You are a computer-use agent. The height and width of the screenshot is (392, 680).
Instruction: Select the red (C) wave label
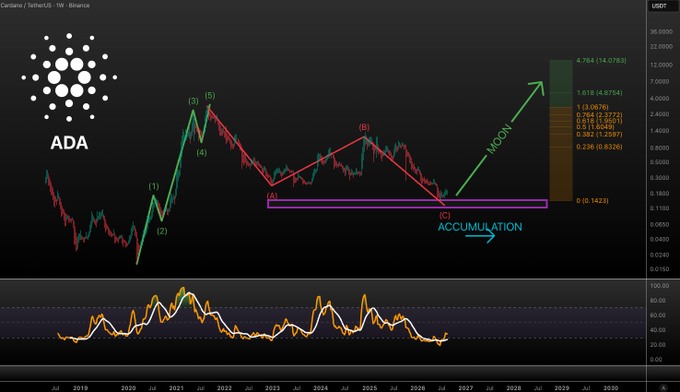(445, 215)
